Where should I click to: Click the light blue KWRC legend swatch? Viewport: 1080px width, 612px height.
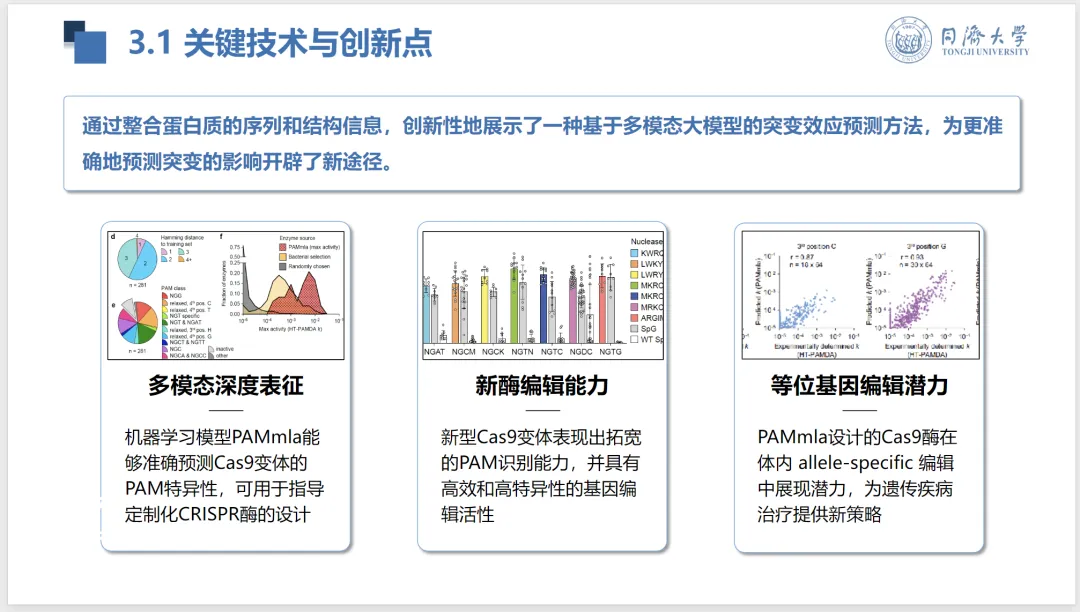[x=634, y=253]
